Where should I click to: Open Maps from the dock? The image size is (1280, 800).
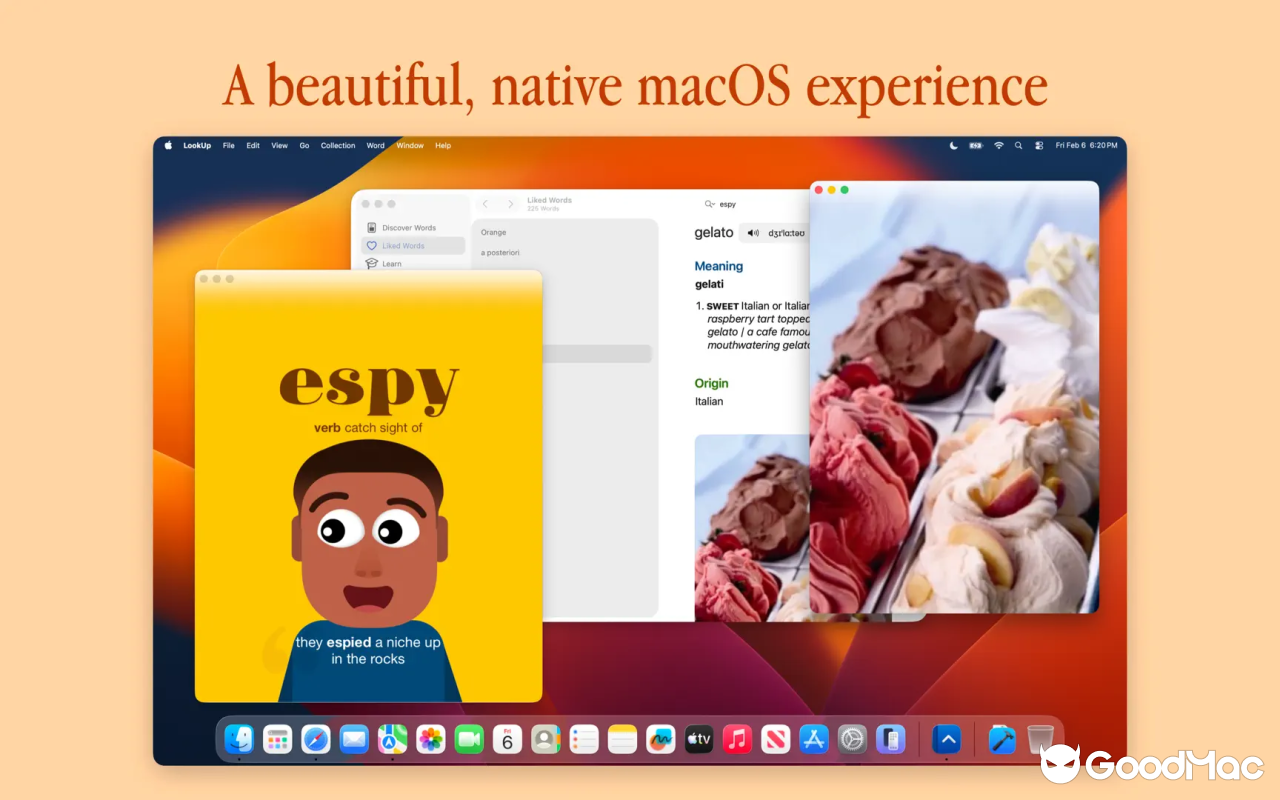(392, 739)
